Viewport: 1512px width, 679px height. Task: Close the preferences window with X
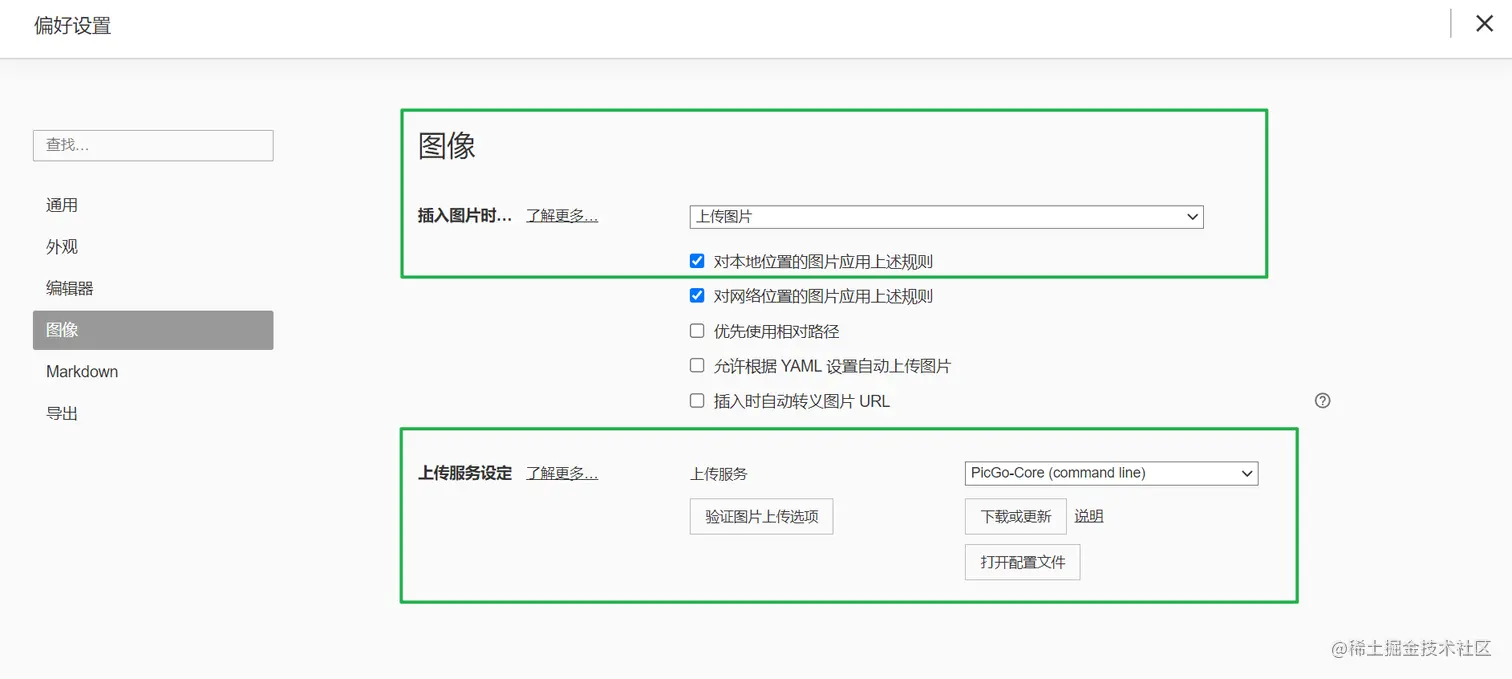pos(1484,24)
